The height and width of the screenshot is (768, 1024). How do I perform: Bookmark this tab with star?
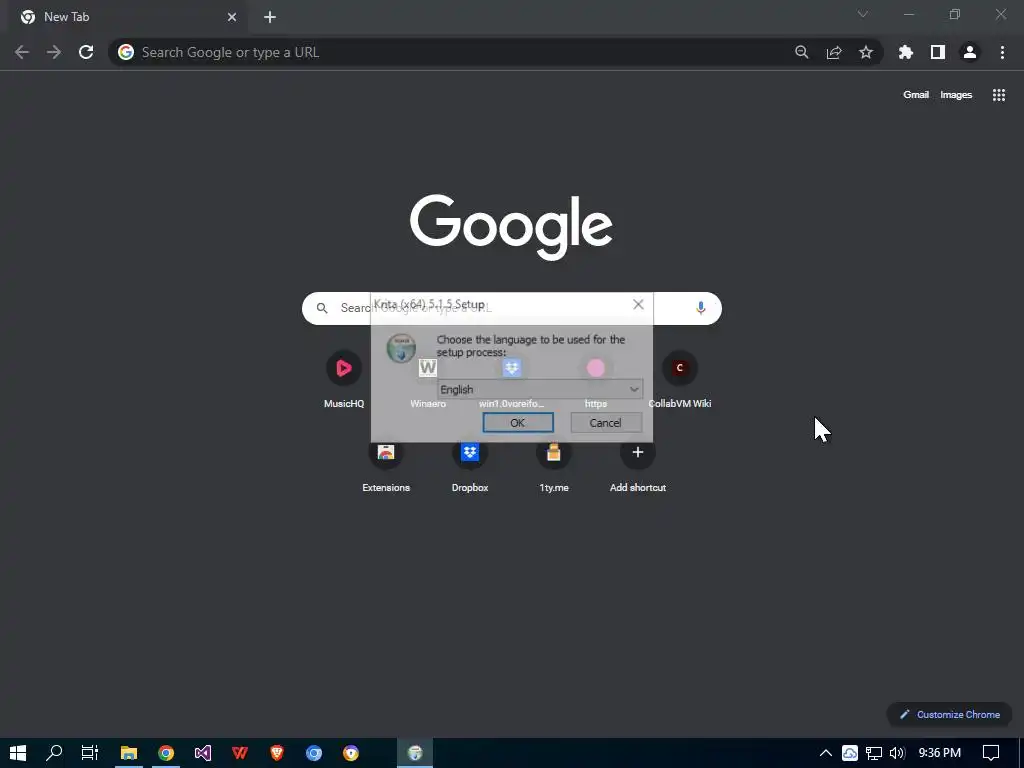coord(866,52)
